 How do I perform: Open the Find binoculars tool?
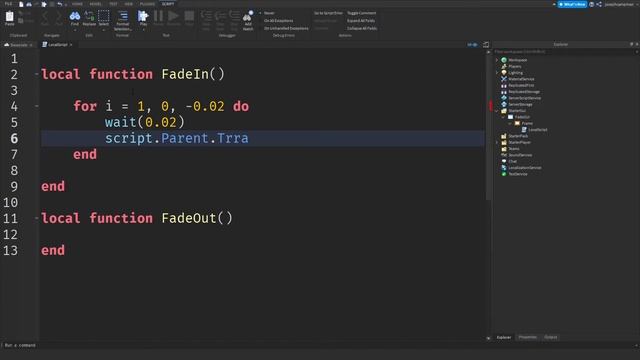(75, 16)
